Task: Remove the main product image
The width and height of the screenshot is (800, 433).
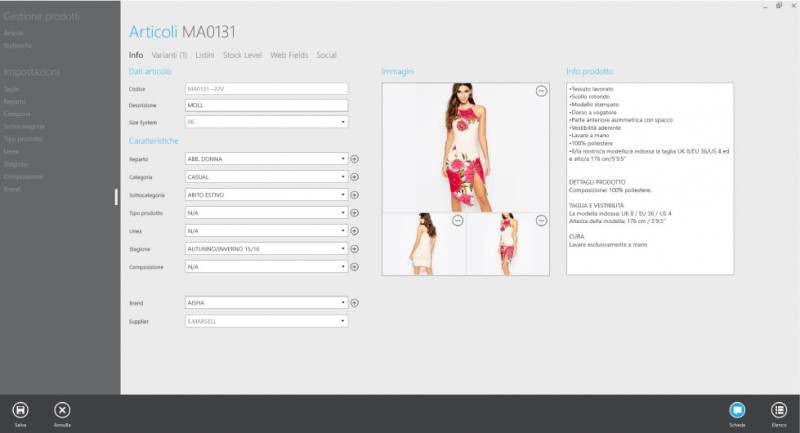Action: tap(541, 91)
